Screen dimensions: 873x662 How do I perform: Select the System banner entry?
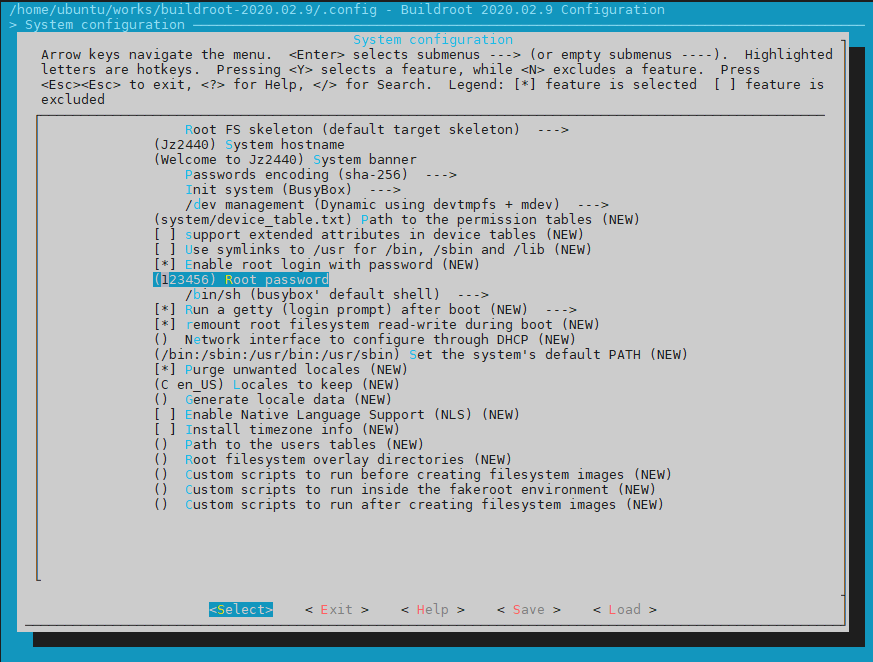click(x=285, y=160)
